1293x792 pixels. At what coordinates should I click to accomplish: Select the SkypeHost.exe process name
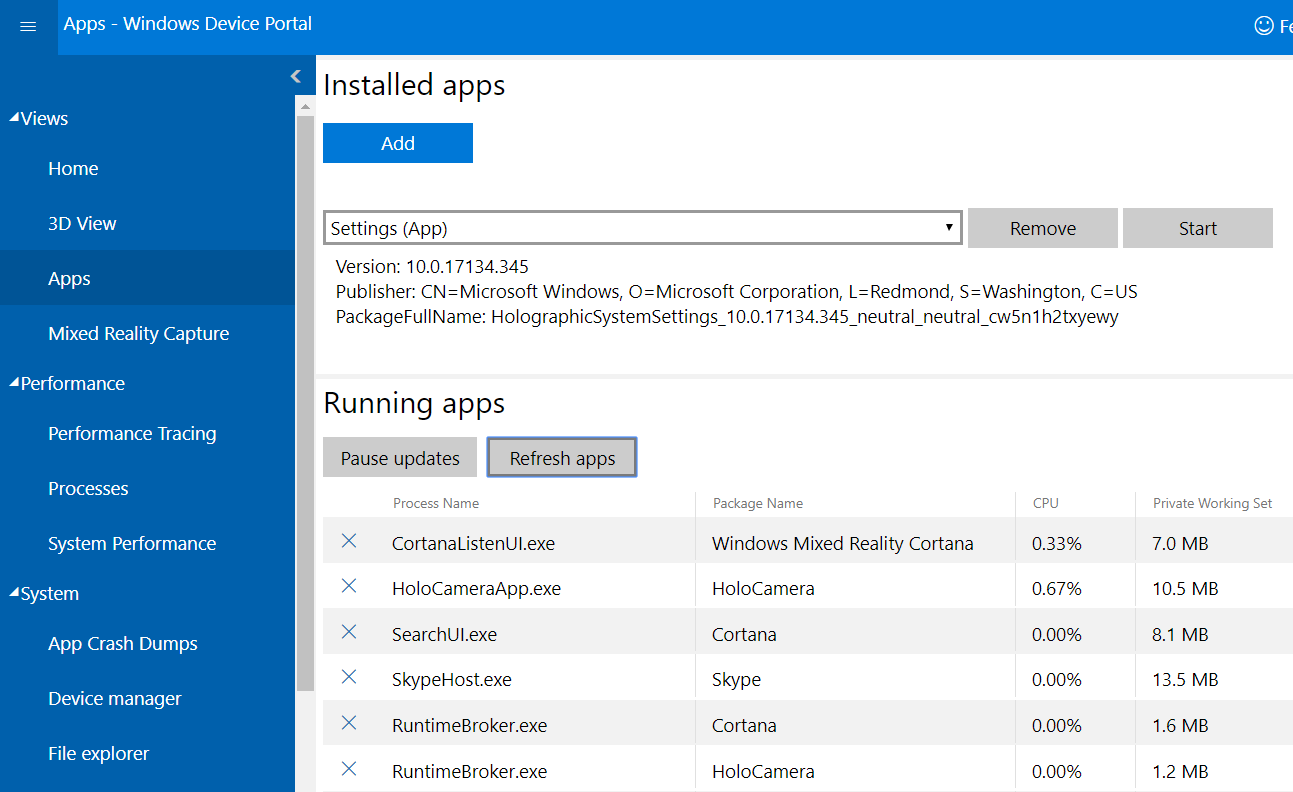click(x=452, y=680)
